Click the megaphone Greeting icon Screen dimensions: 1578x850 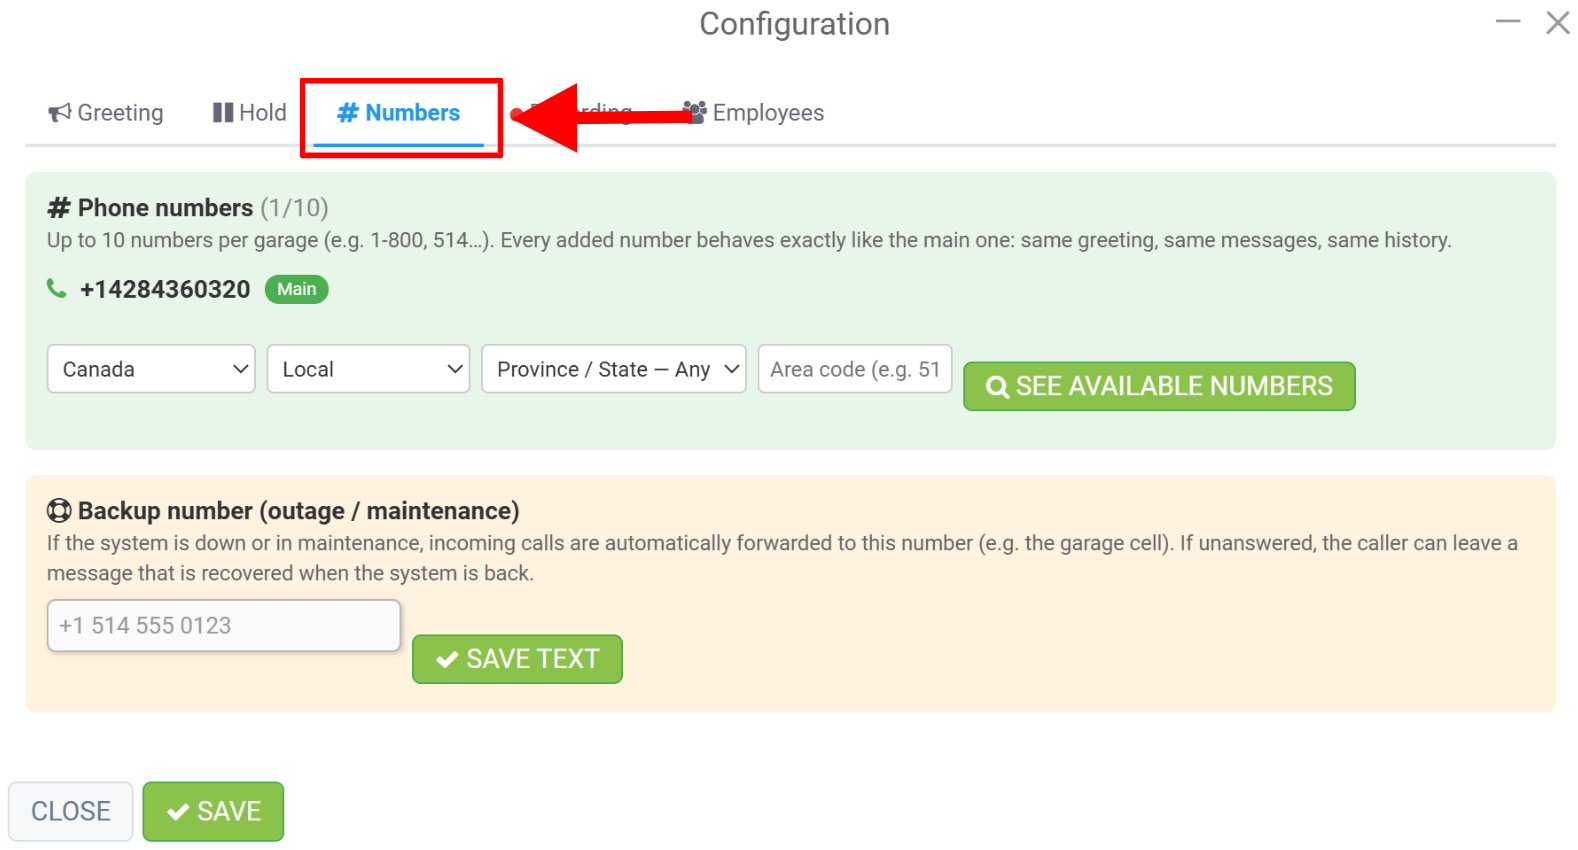click(60, 113)
